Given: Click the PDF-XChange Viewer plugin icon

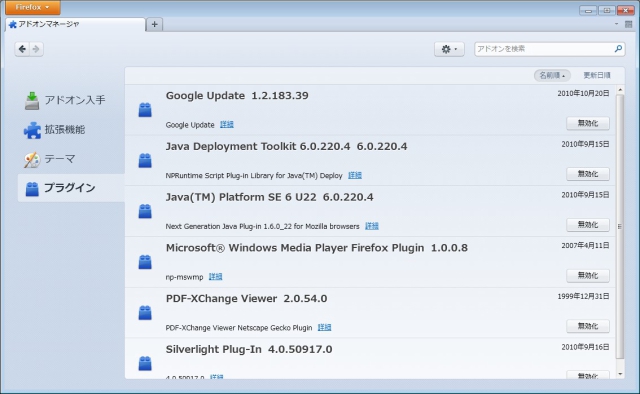Looking at the screenshot, I should [145, 313].
